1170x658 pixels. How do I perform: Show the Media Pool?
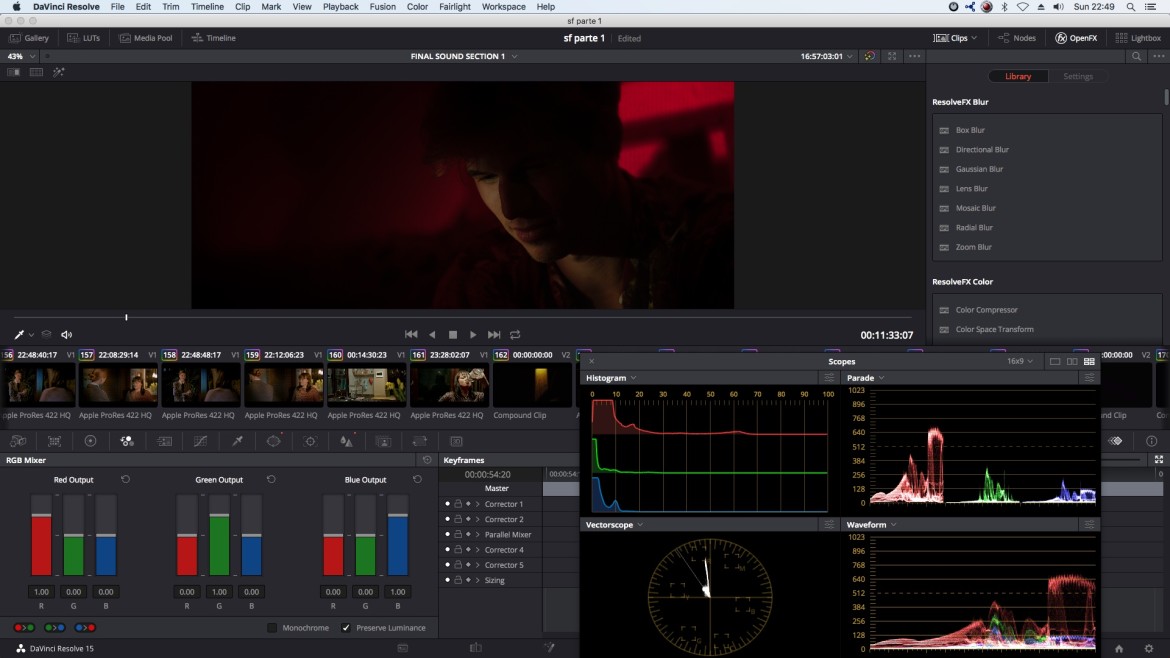coord(146,38)
